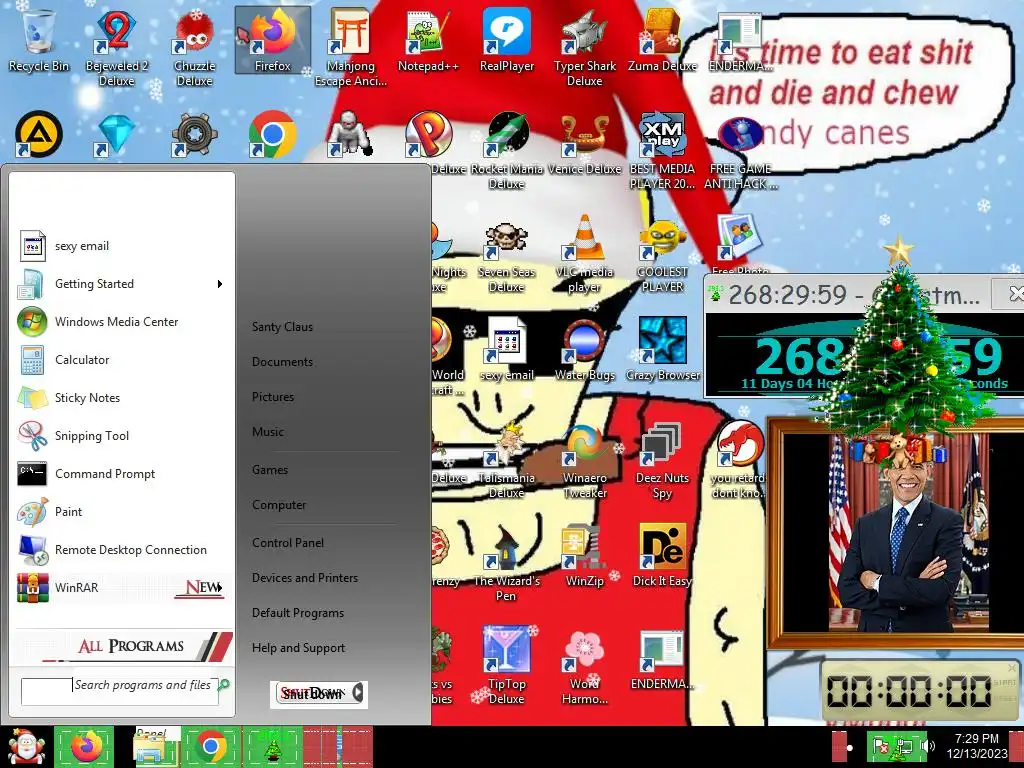Click the AIMP triangle icon on desktop
The width and height of the screenshot is (1024, 768).
tap(39, 135)
